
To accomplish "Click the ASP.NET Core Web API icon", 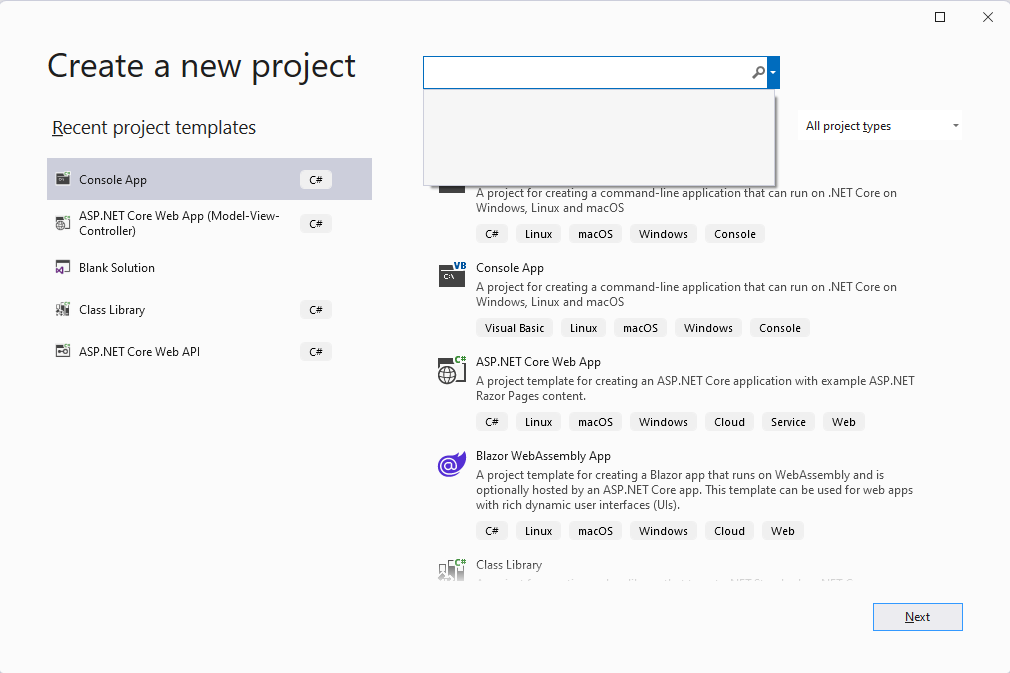I will (62, 351).
